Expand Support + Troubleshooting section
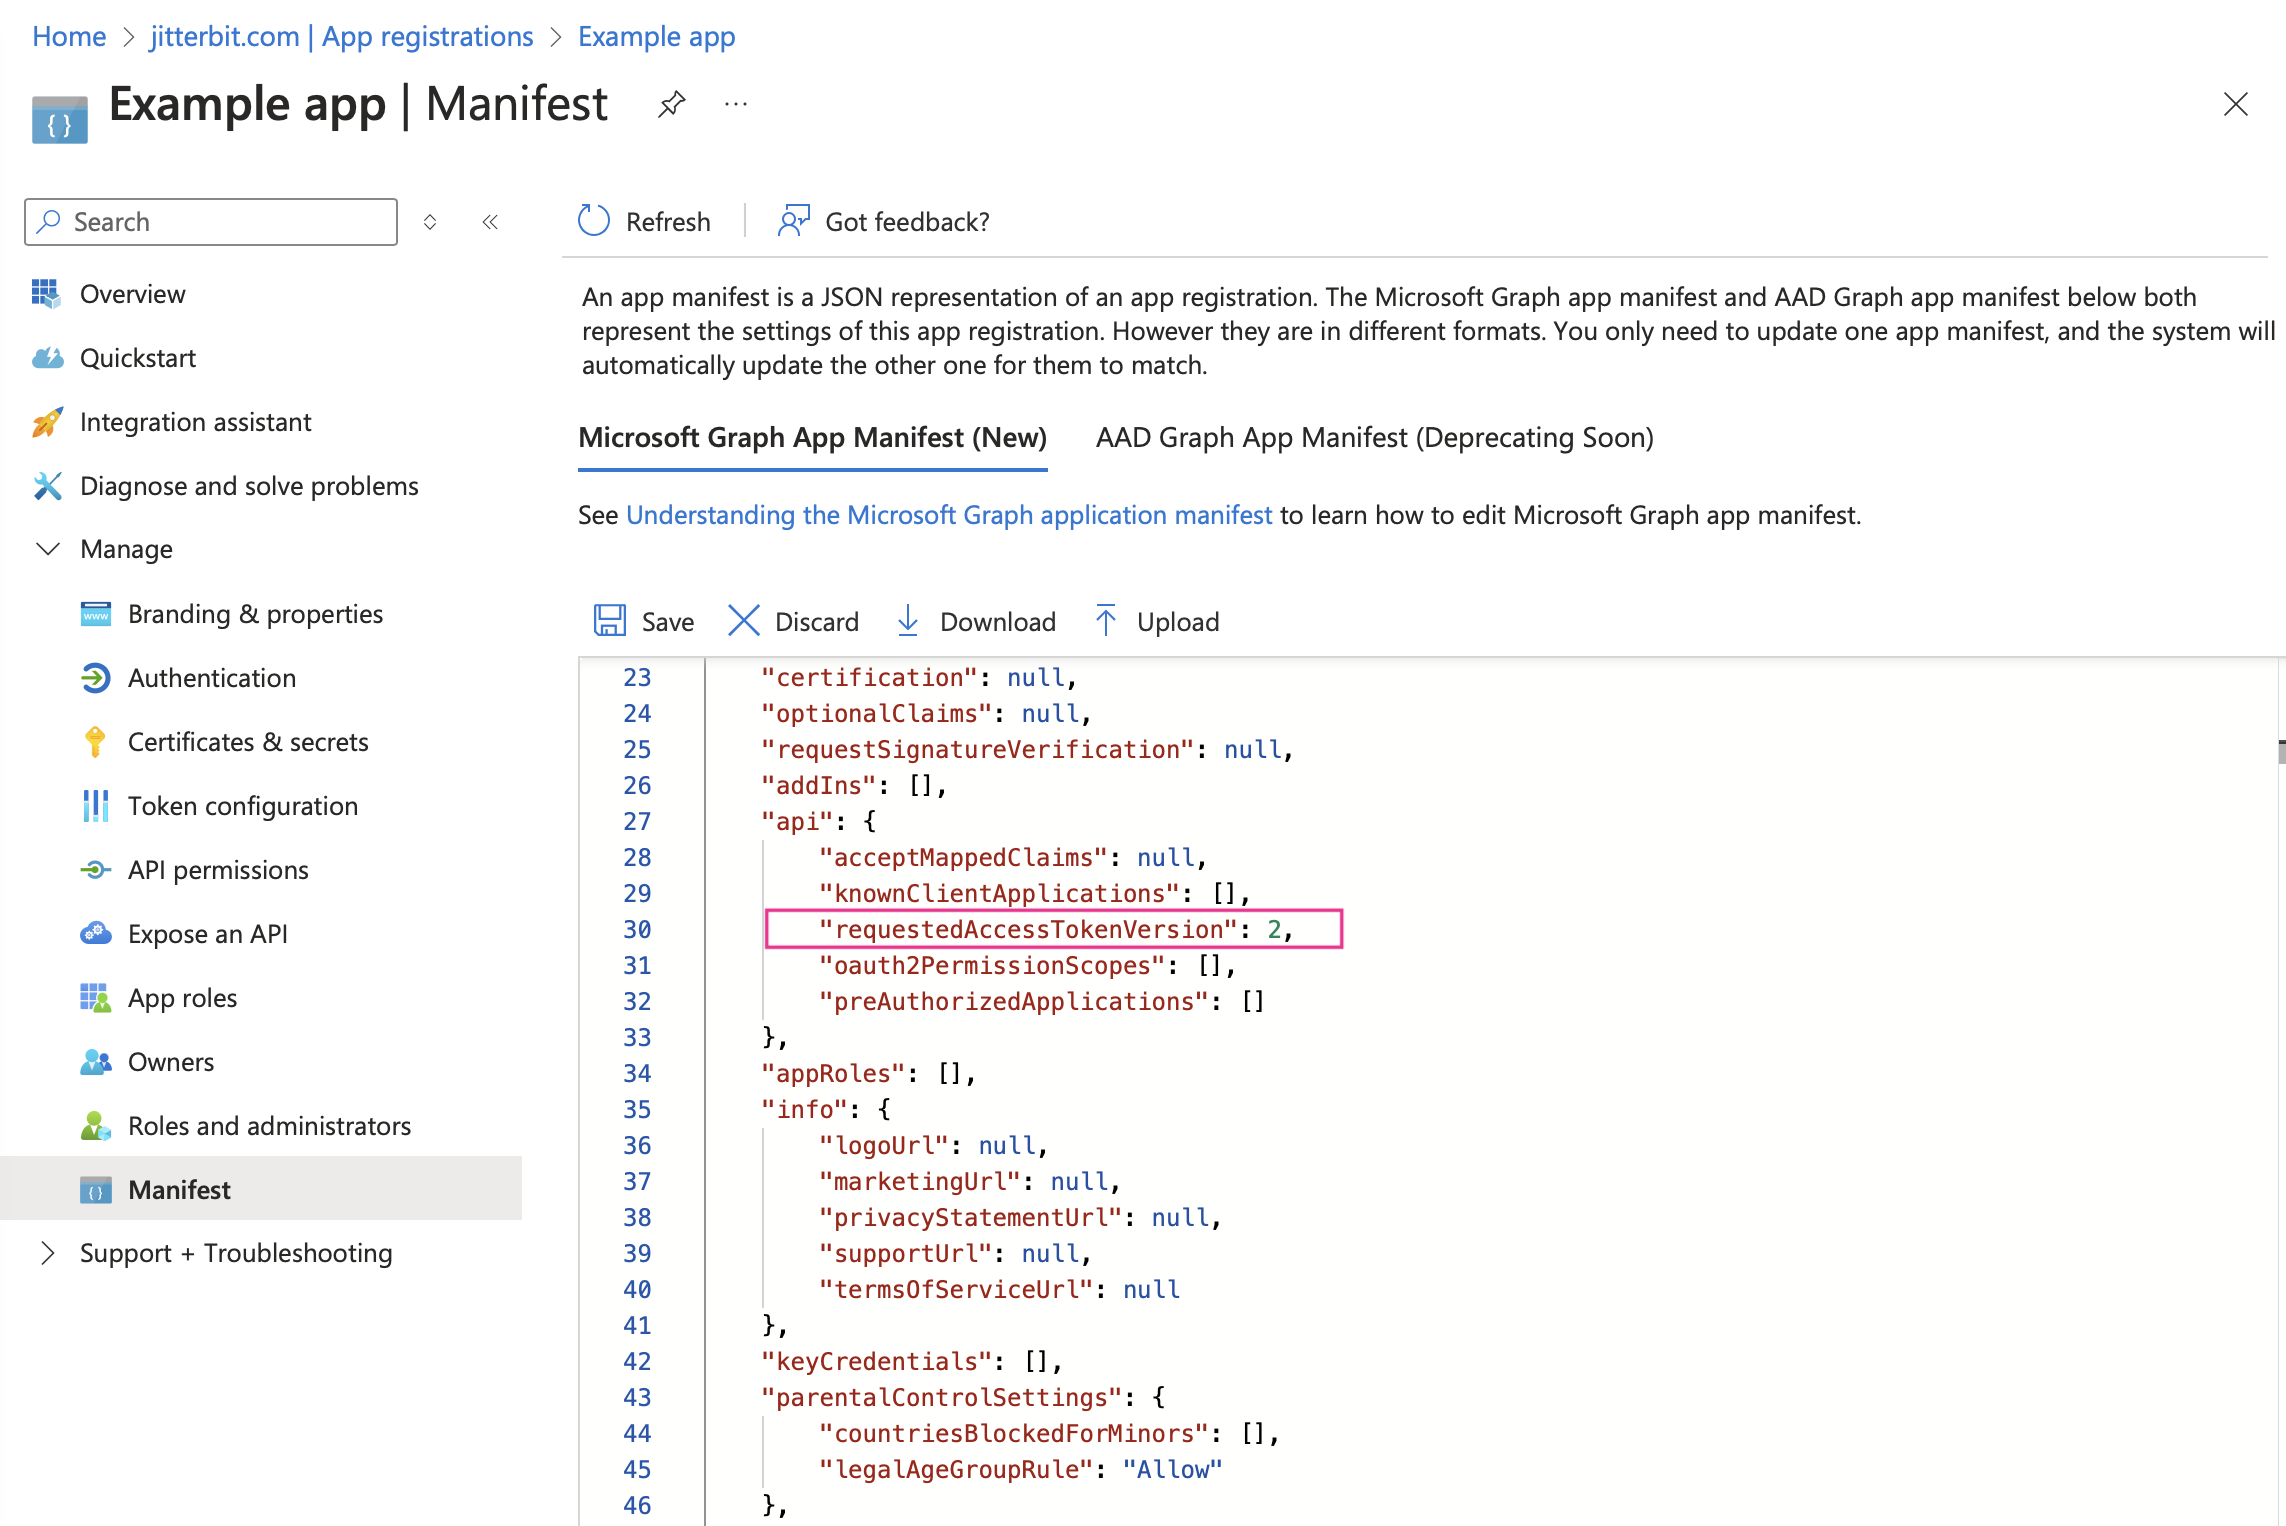The image size is (2286, 1526). pos(47,1253)
